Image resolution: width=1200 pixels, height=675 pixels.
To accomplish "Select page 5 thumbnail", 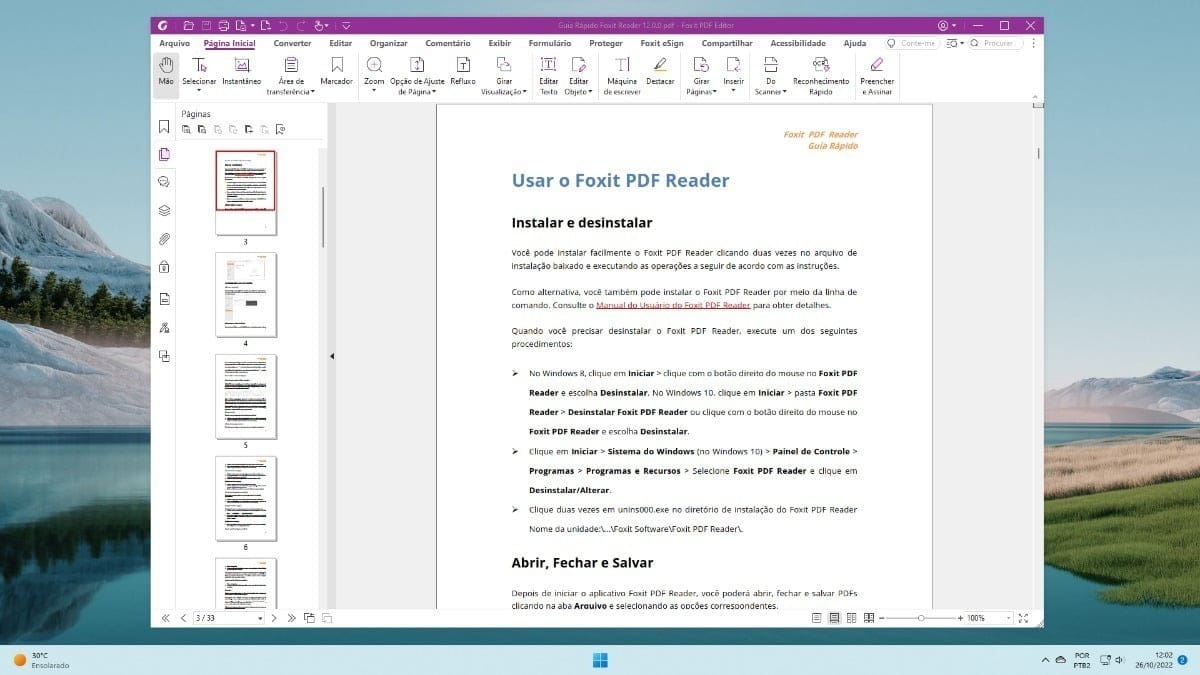I will (x=246, y=397).
